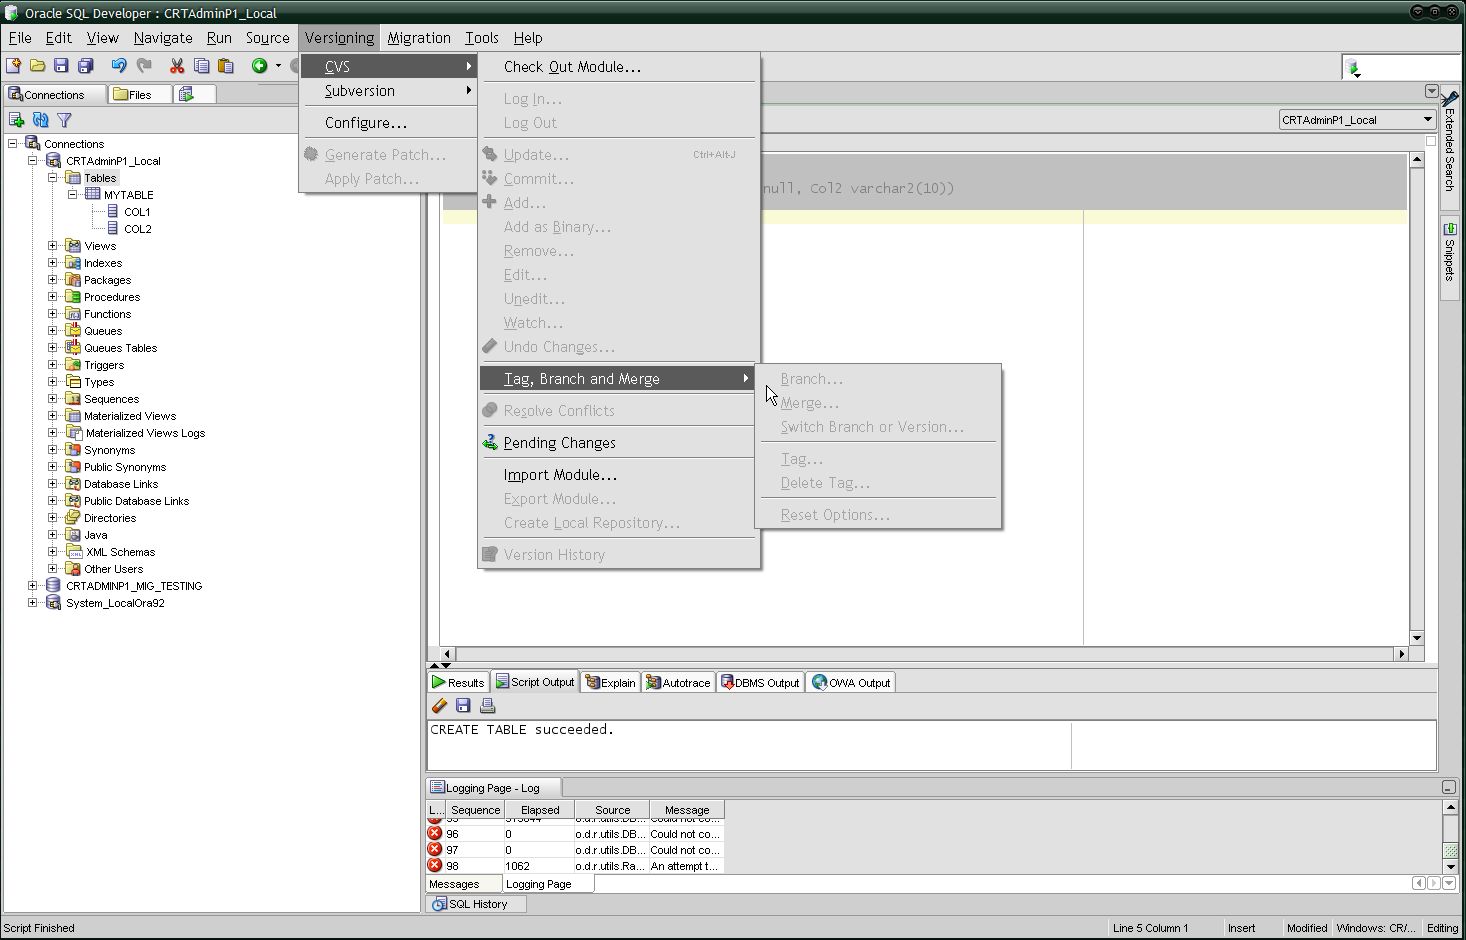Switch to the Explain tab
The image size is (1466, 940).
pyautogui.click(x=610, y=682)
